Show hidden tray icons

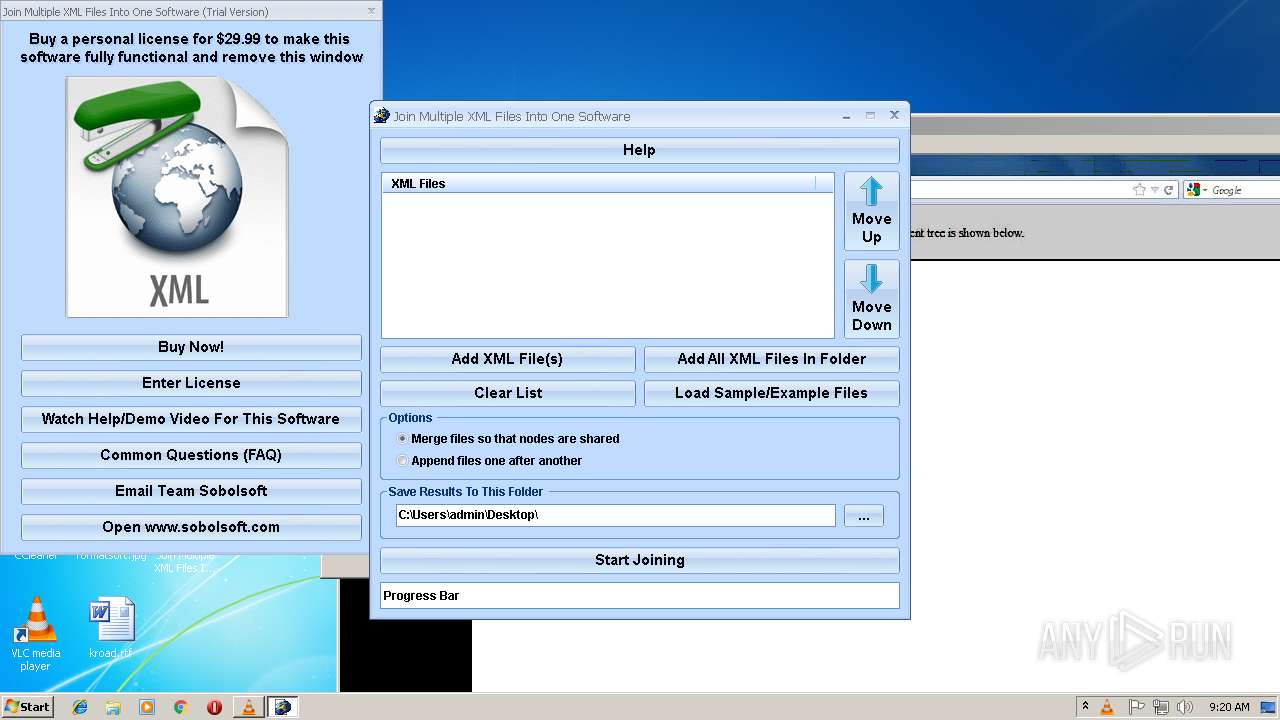click(x=1085, y=707)
